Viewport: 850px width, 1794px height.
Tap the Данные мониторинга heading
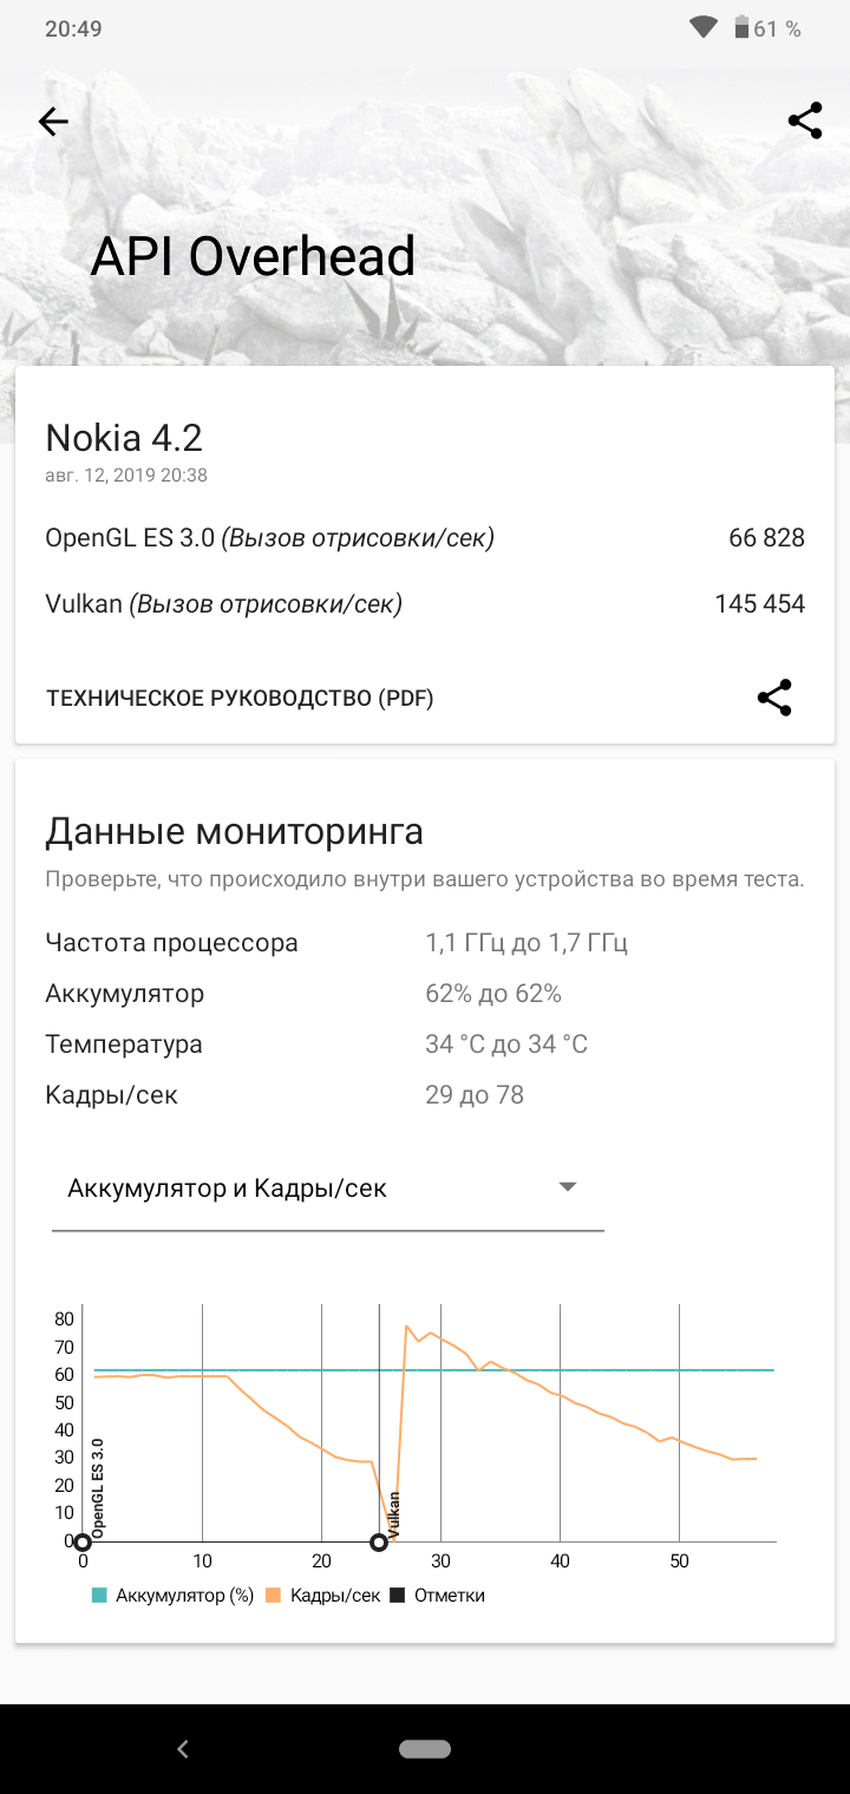[x=234, y=832]
